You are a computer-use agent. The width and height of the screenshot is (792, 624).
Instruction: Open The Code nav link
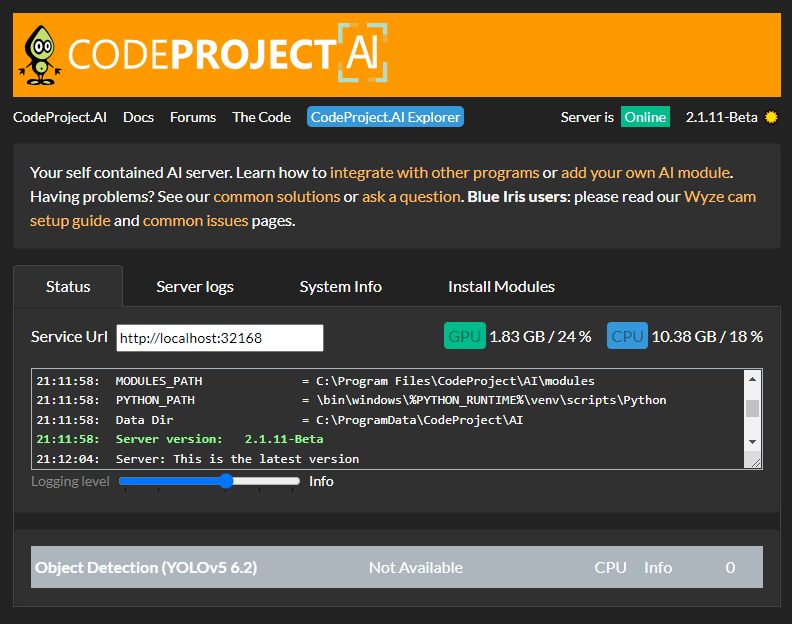pos(261,117)
